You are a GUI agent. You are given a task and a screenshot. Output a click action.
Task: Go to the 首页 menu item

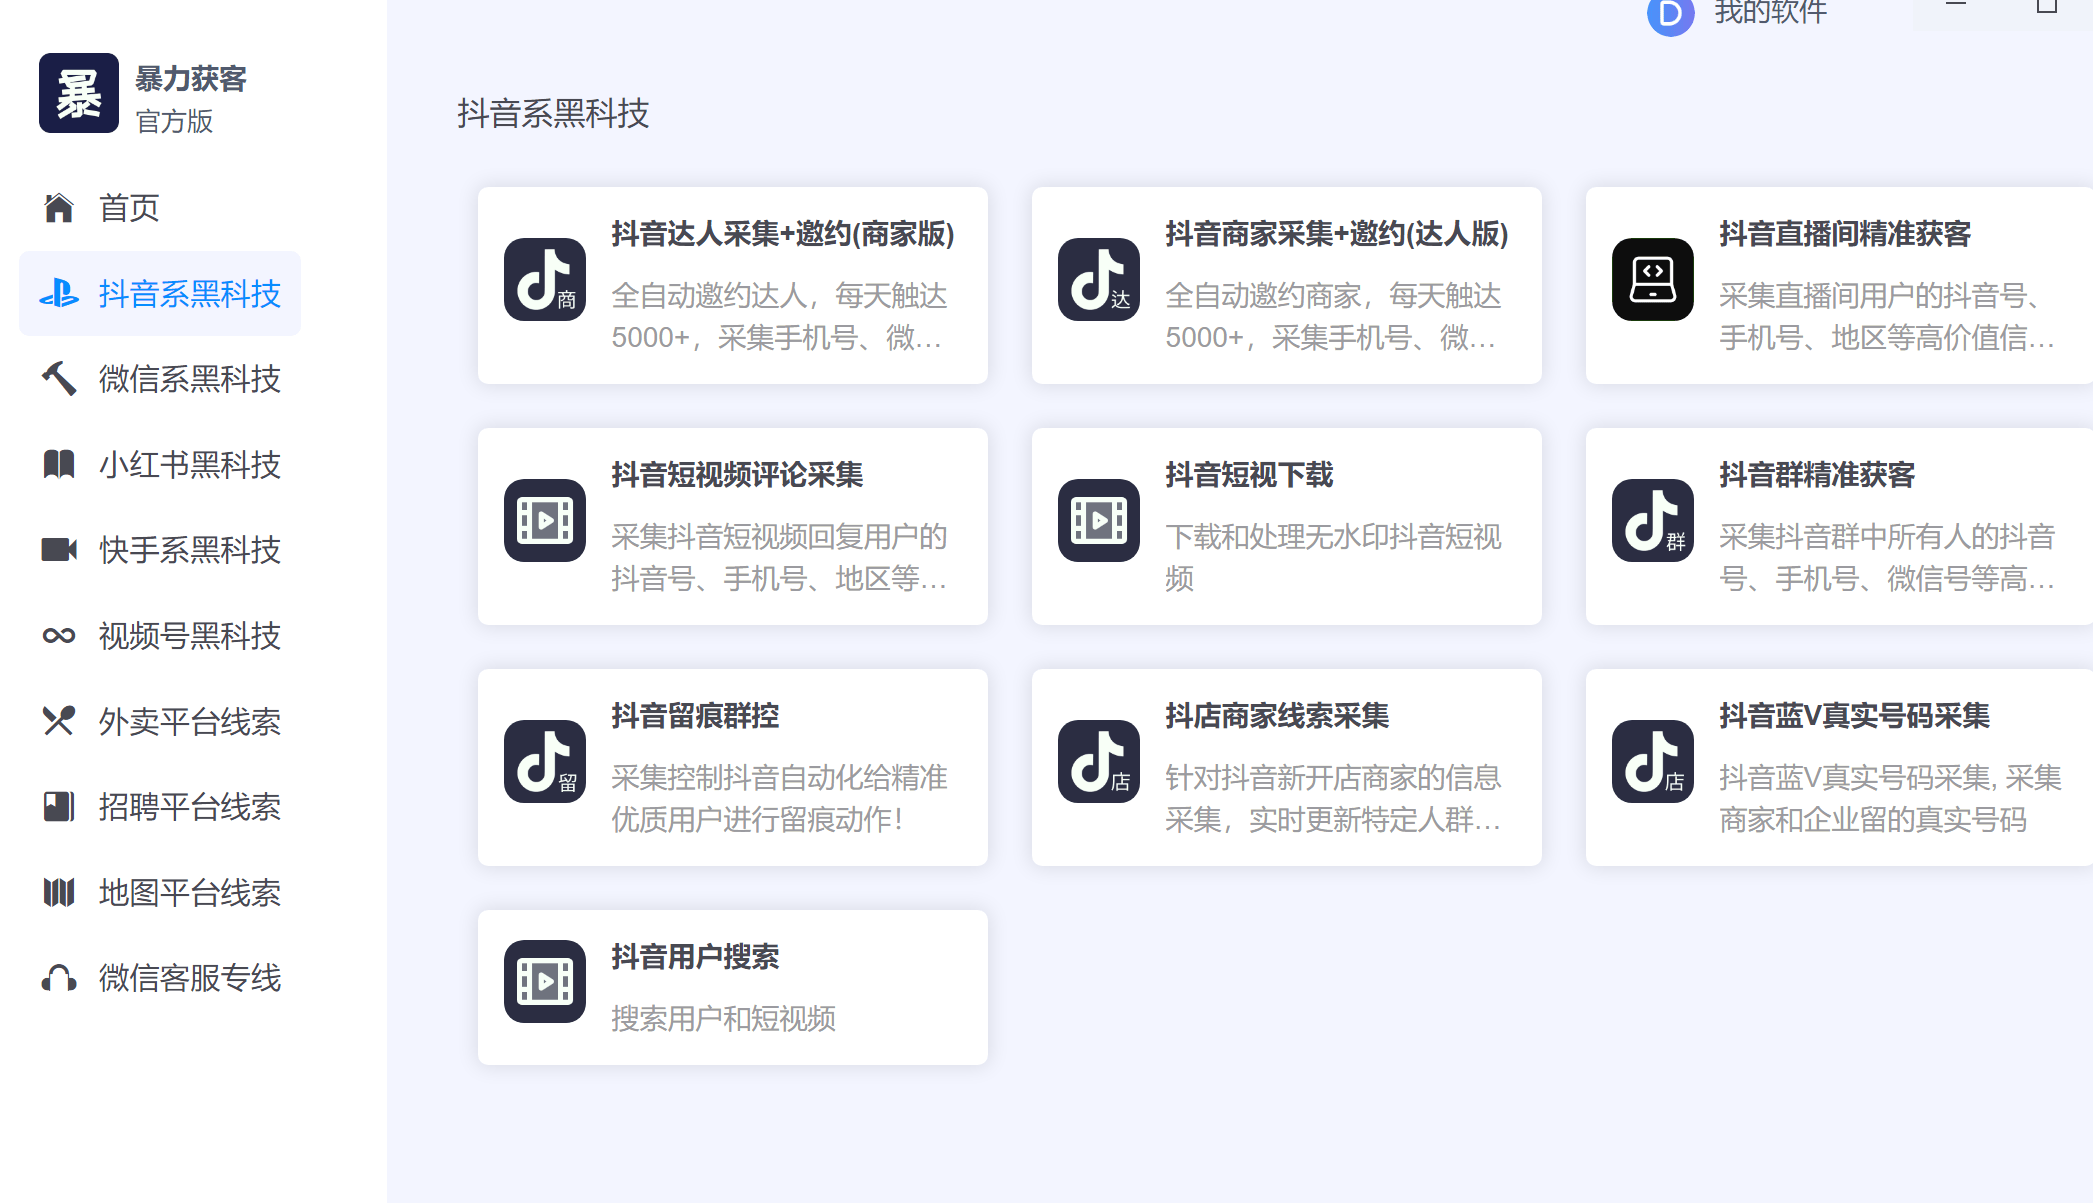(160, 208)
